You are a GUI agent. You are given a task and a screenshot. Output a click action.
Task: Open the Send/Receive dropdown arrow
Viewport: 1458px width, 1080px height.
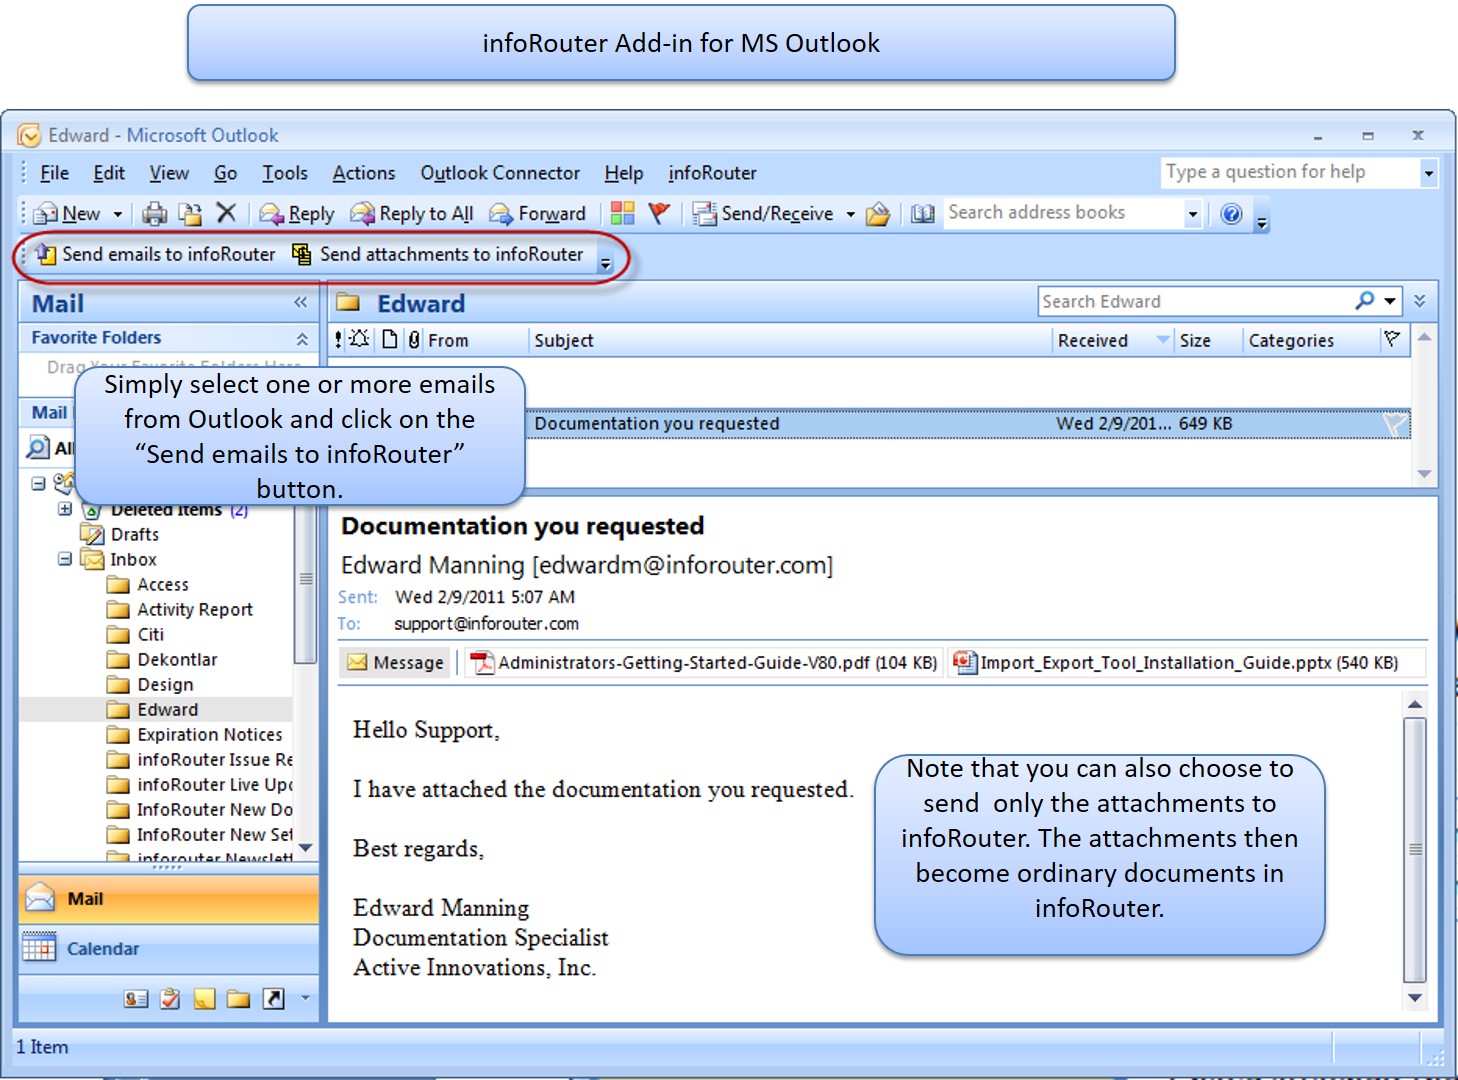850,214
